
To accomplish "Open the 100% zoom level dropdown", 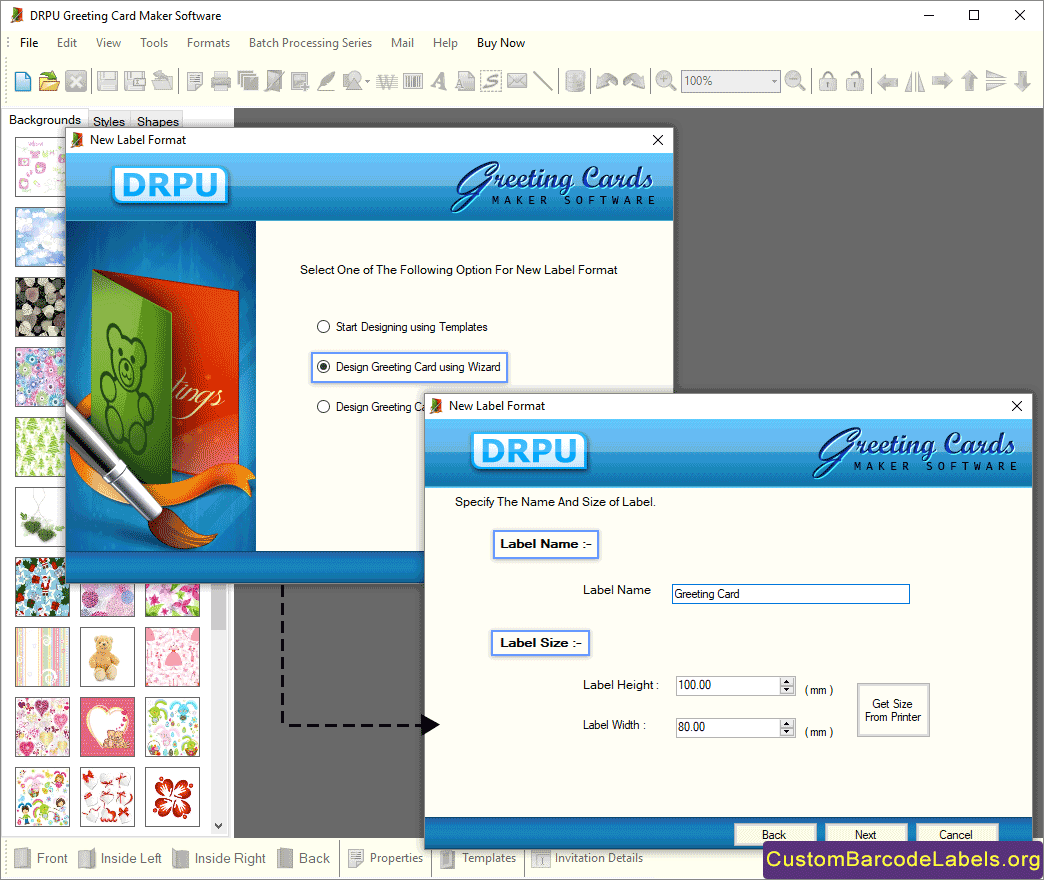I will [774, 81].
